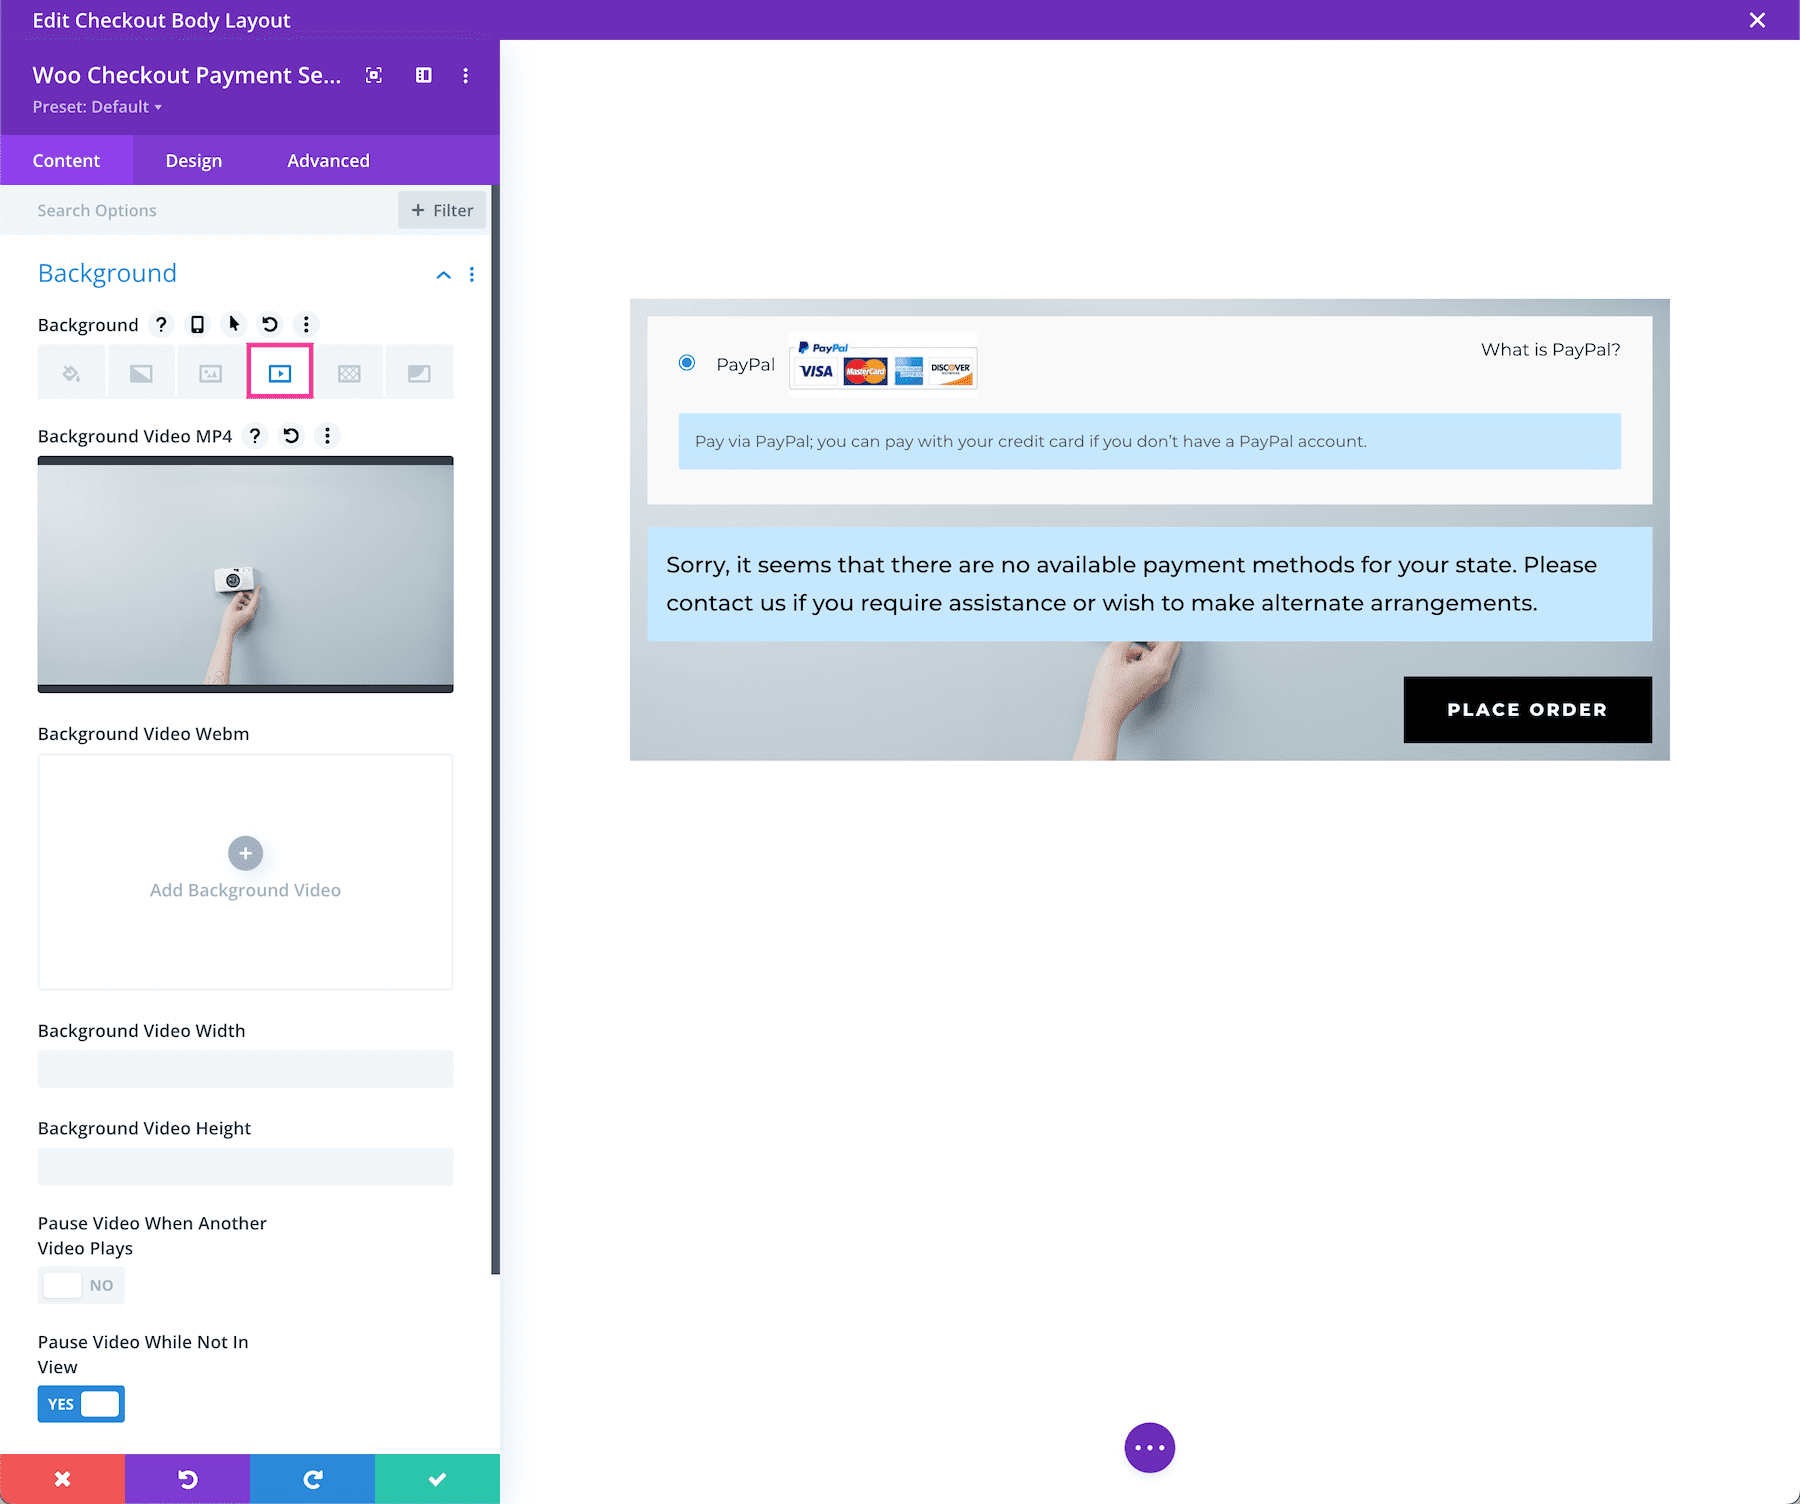
Task: Open the Preset: Default dropdown
Action: point(97,106)
